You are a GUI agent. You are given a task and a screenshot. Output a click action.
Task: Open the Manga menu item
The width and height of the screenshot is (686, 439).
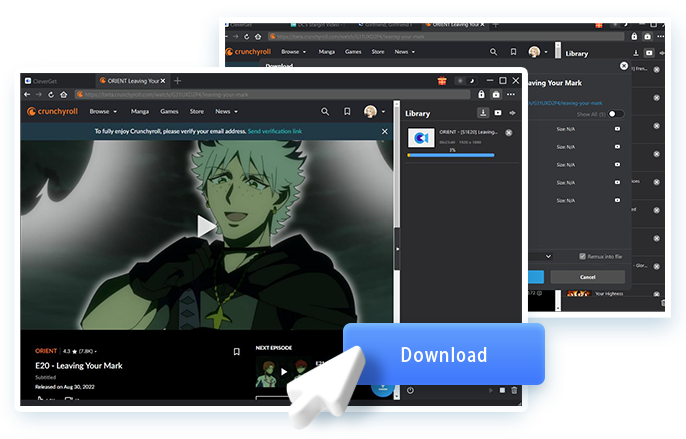click(140, 112)
